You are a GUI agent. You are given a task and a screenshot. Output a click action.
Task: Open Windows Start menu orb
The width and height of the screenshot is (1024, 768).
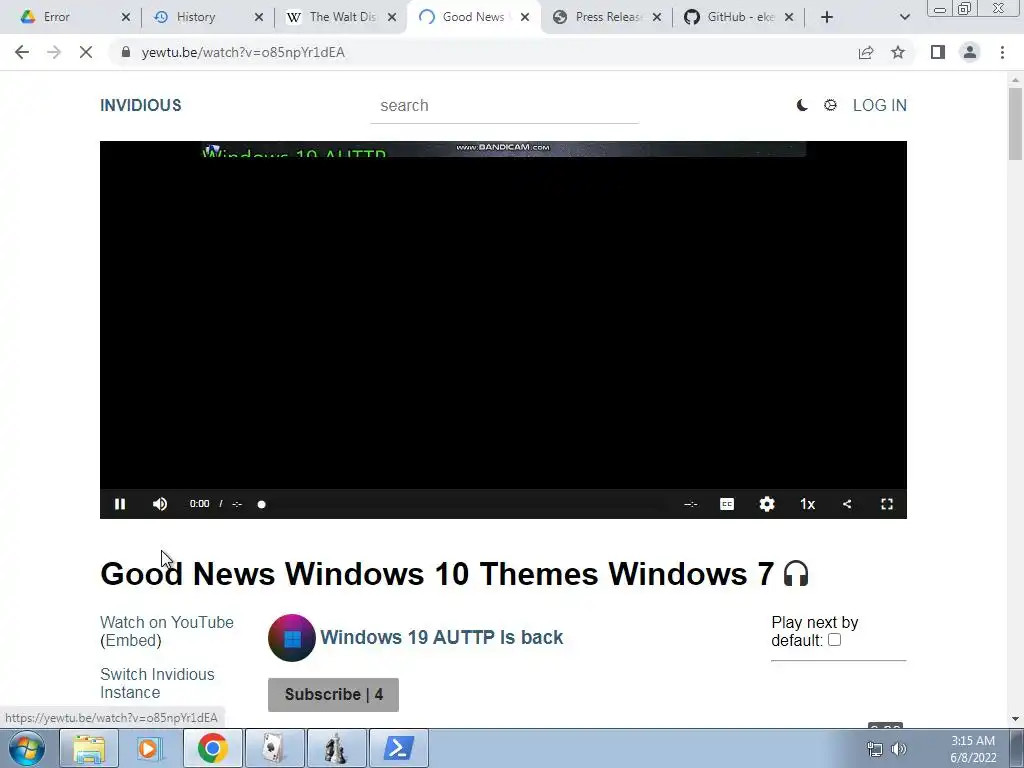click(27, 748)
